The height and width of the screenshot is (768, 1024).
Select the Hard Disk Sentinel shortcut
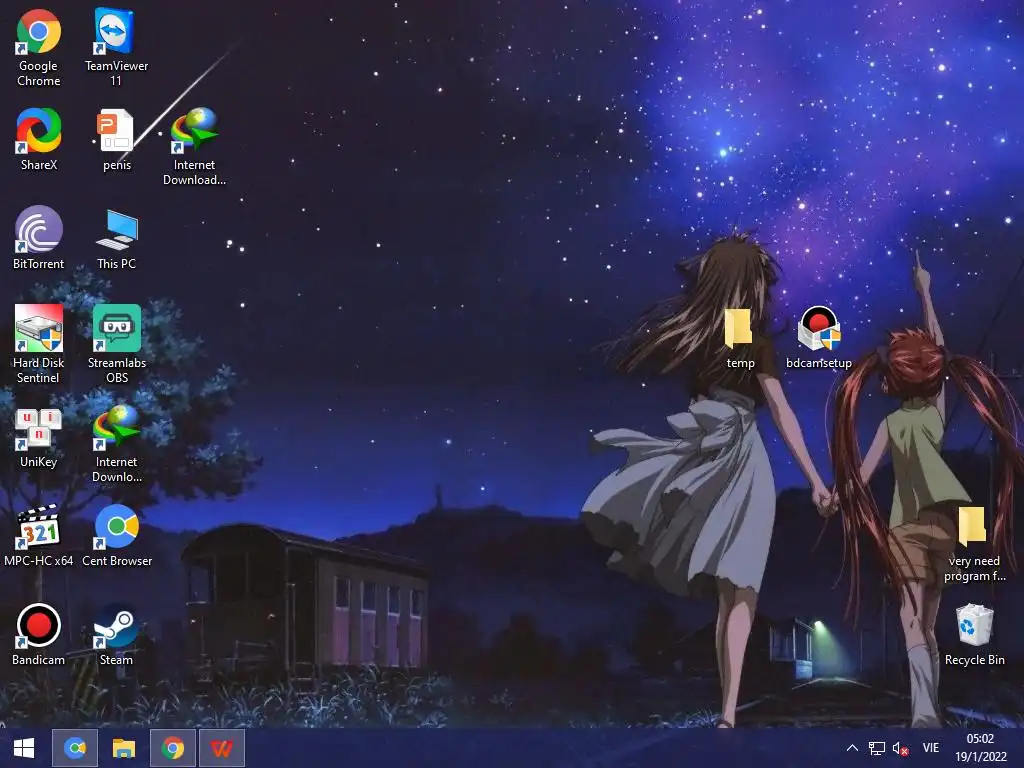click(x=39, y=344)
